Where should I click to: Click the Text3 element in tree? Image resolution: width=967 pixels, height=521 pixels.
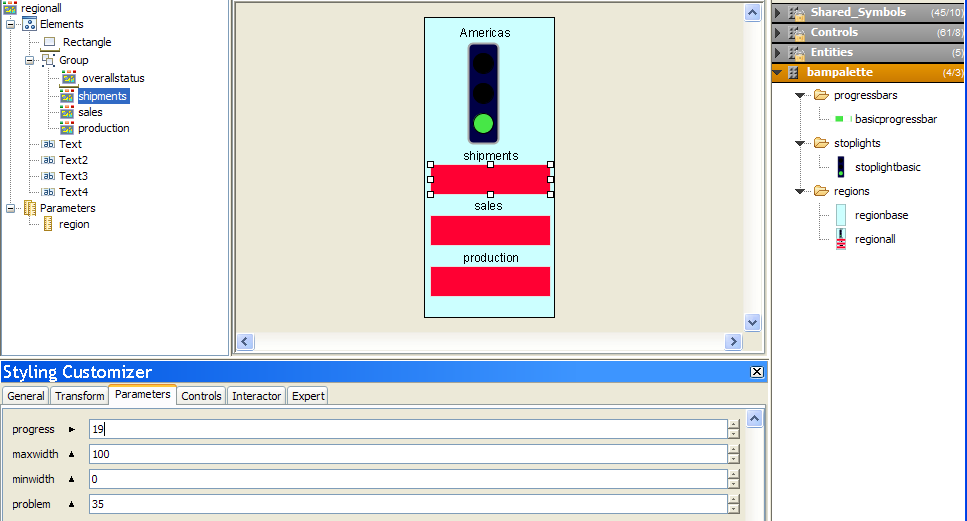click(73, 176)
